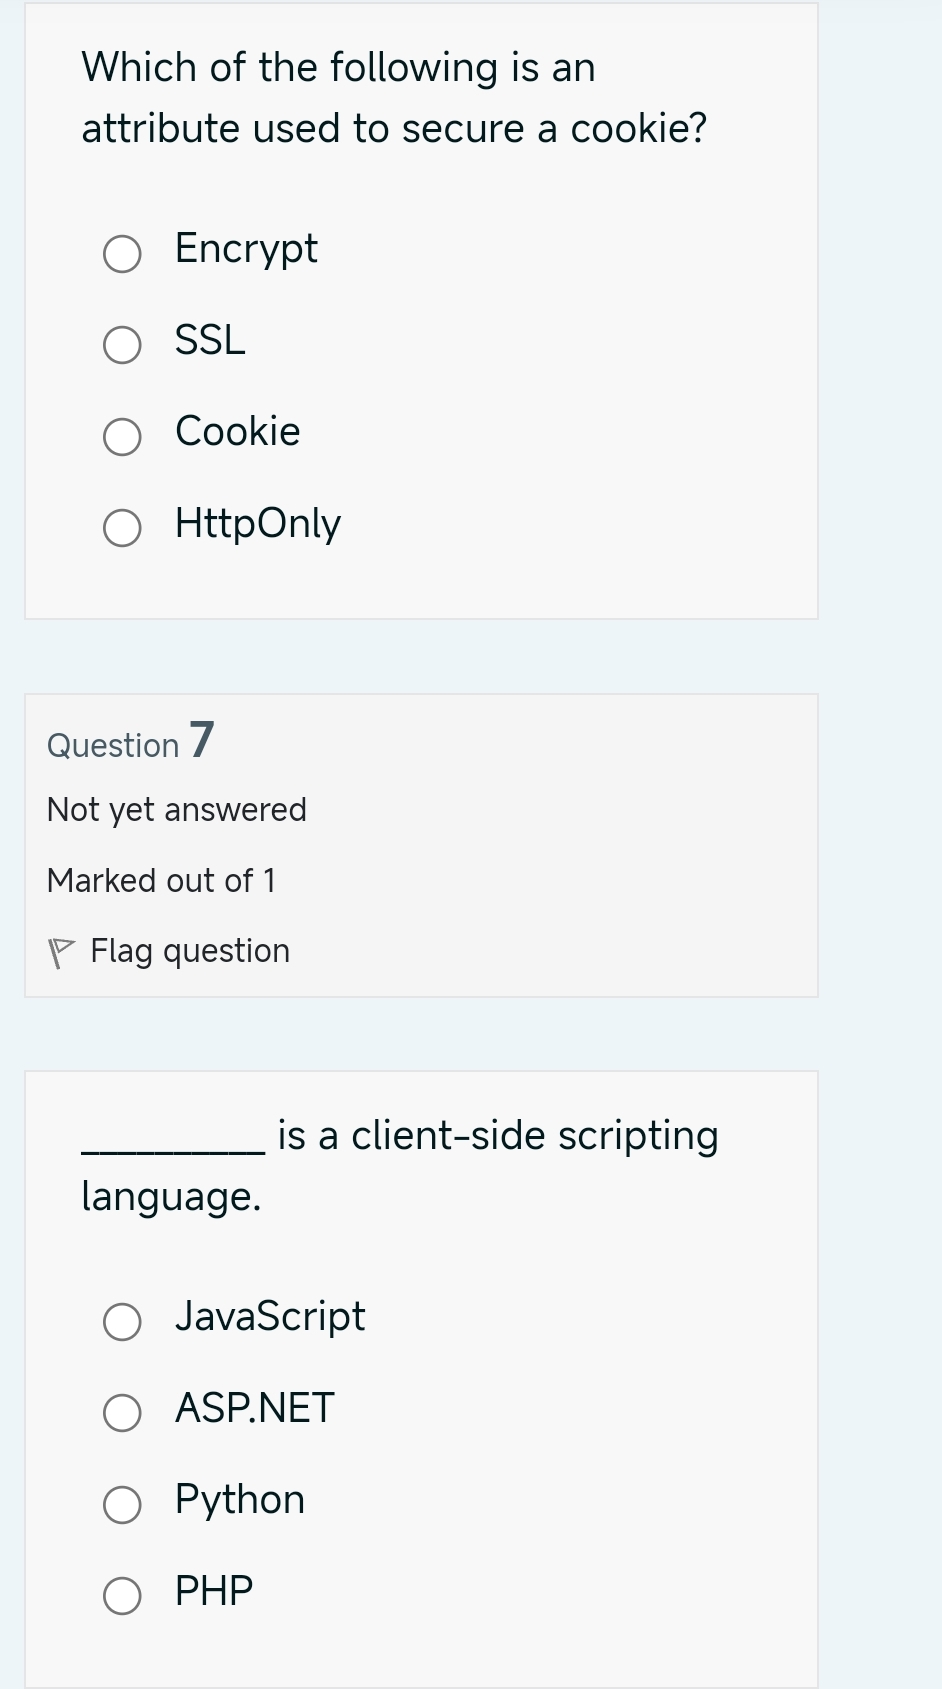The width and height of the screenshot is (942, 1689).
Task: Select the SSL answer option
Action: (121, 346)
